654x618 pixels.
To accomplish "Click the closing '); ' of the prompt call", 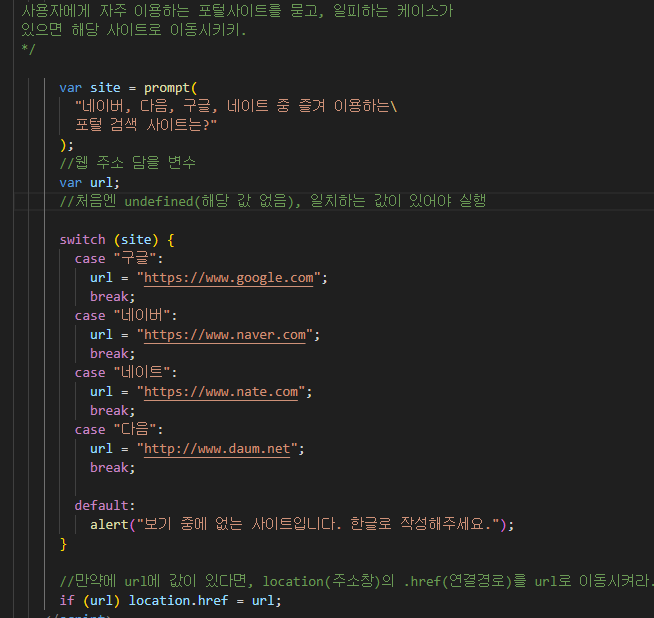I will (x=67, y=145).
